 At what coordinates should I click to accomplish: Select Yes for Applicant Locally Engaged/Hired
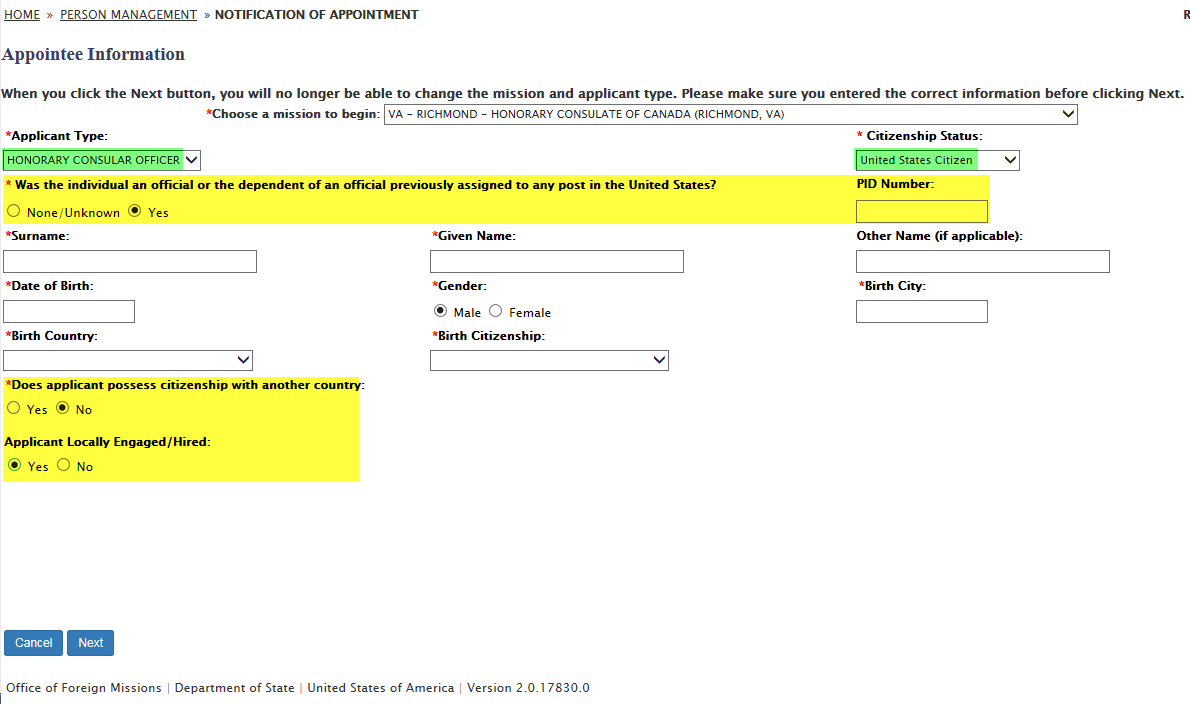(14, 465)
